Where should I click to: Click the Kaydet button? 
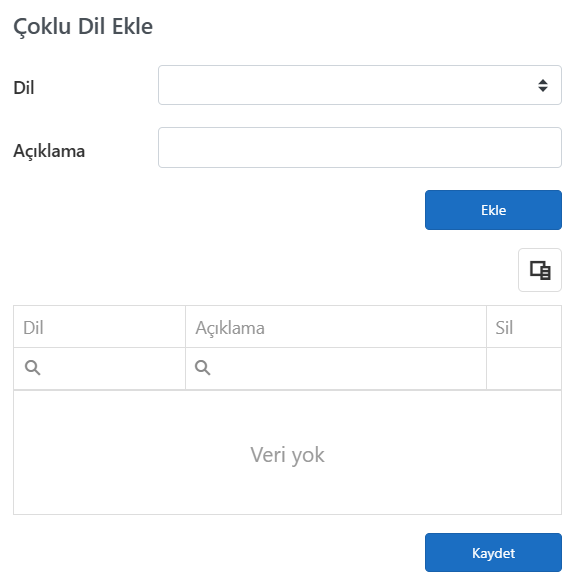pyautogui.click(x=493, y=553)
